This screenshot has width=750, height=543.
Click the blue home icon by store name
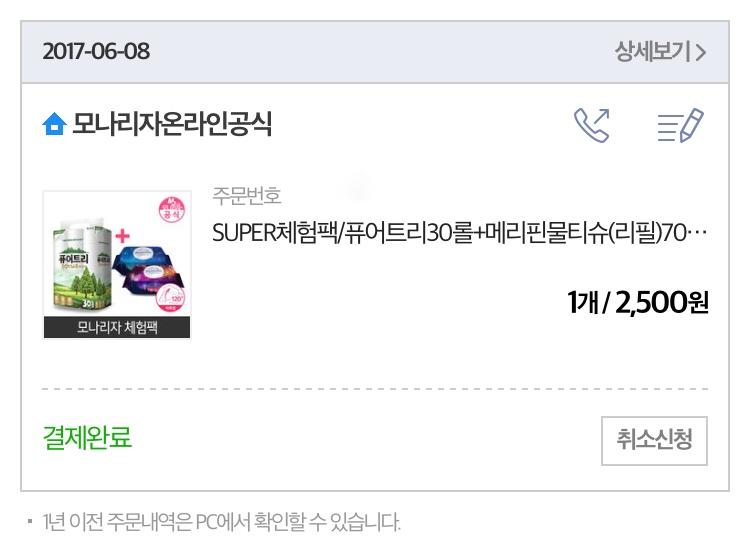pyautogui.click(x=54, y=124)
